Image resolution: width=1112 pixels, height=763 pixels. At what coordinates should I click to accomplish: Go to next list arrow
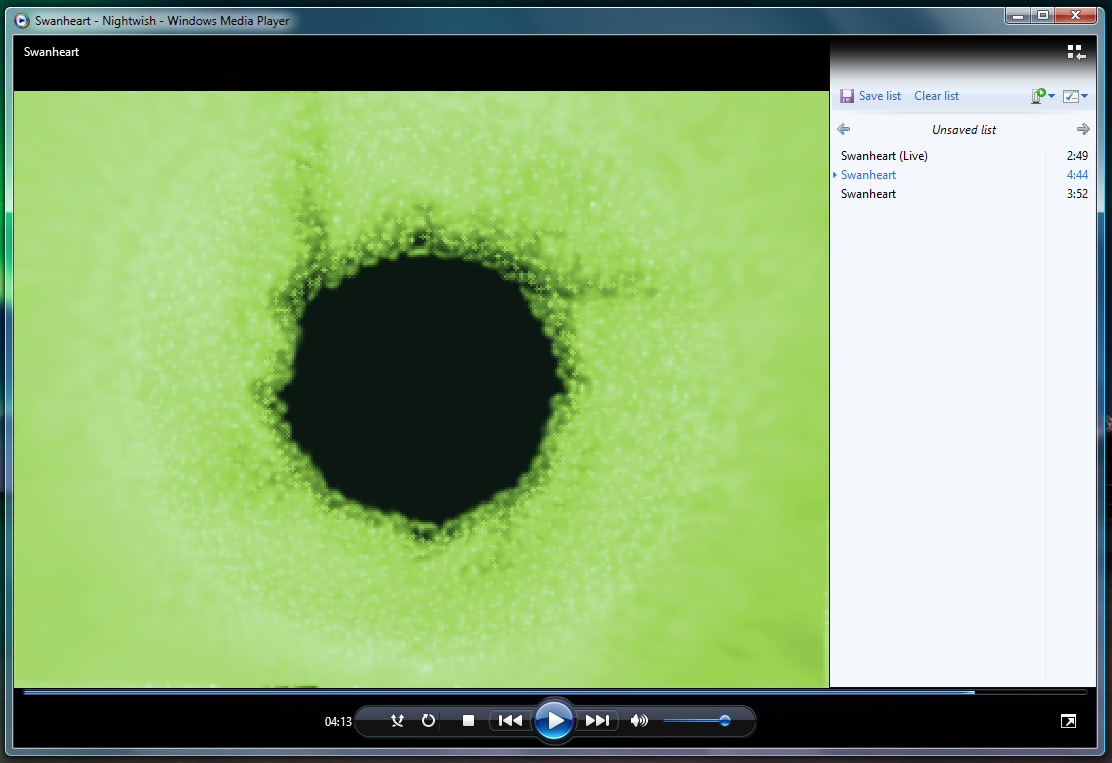coord(1083,129)
